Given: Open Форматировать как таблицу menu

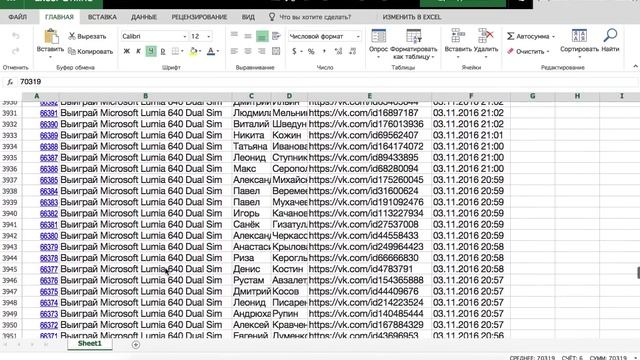Looking at the screenshot, I should [x=413, y=44].
